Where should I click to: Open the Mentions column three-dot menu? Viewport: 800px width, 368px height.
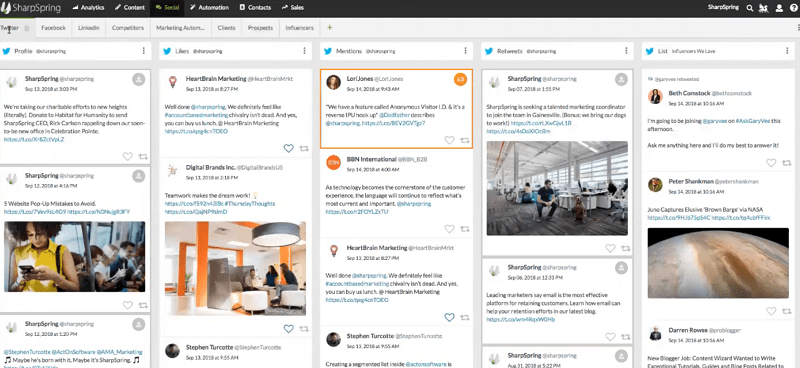(x=465, y=51)
